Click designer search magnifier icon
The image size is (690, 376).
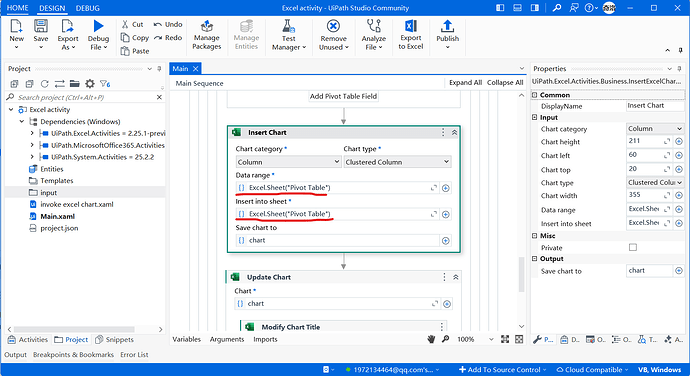pos(445,339)
